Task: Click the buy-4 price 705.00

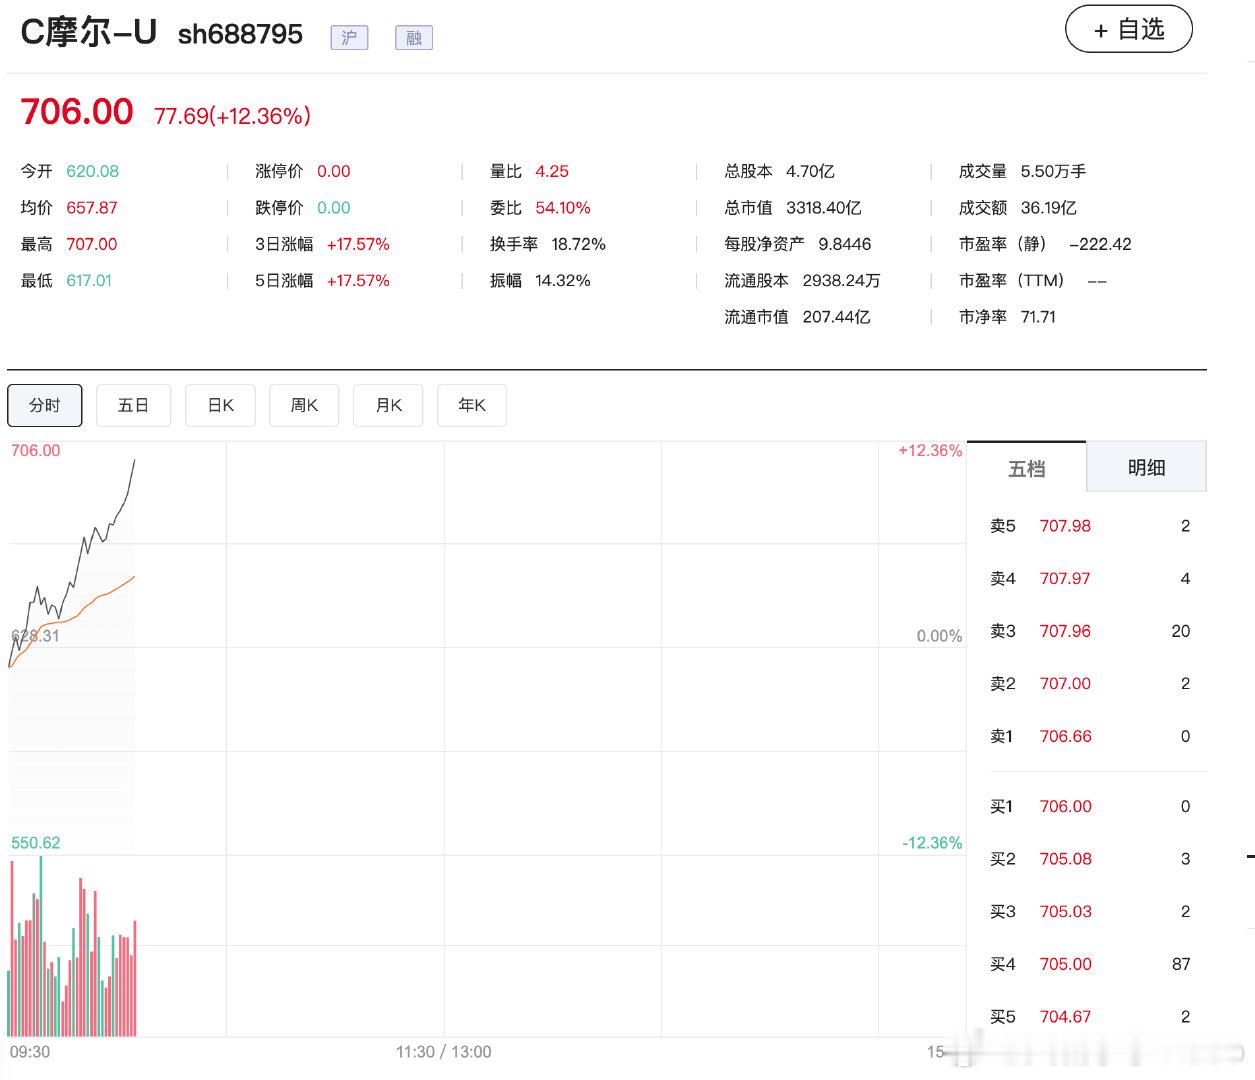Action: (x=1065, y=964)
